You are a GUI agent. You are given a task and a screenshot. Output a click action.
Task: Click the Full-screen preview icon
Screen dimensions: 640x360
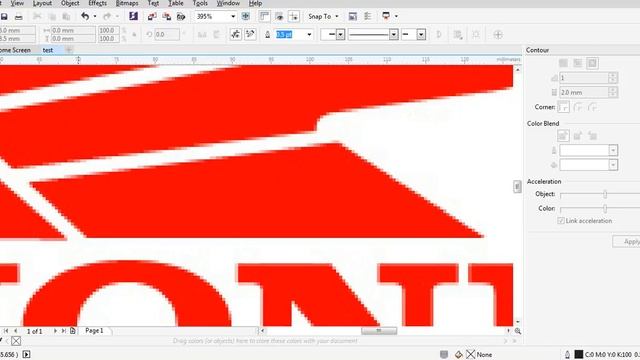coord(246,16)
